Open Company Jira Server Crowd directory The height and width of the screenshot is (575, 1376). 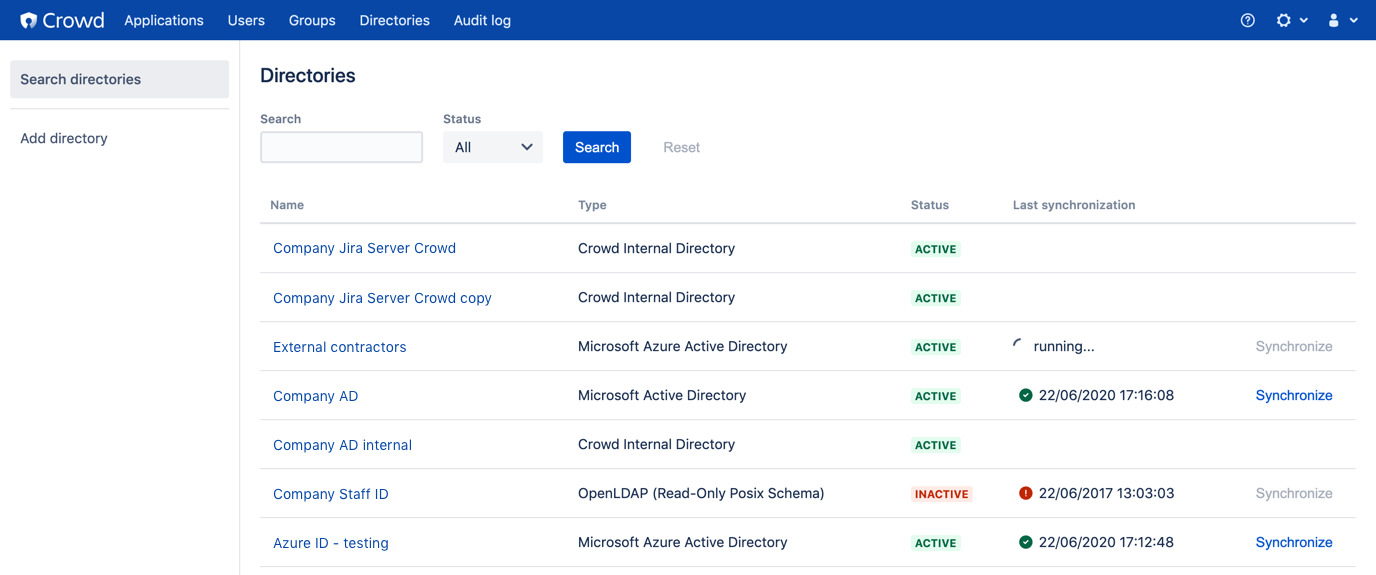click(x=364, y=248)
